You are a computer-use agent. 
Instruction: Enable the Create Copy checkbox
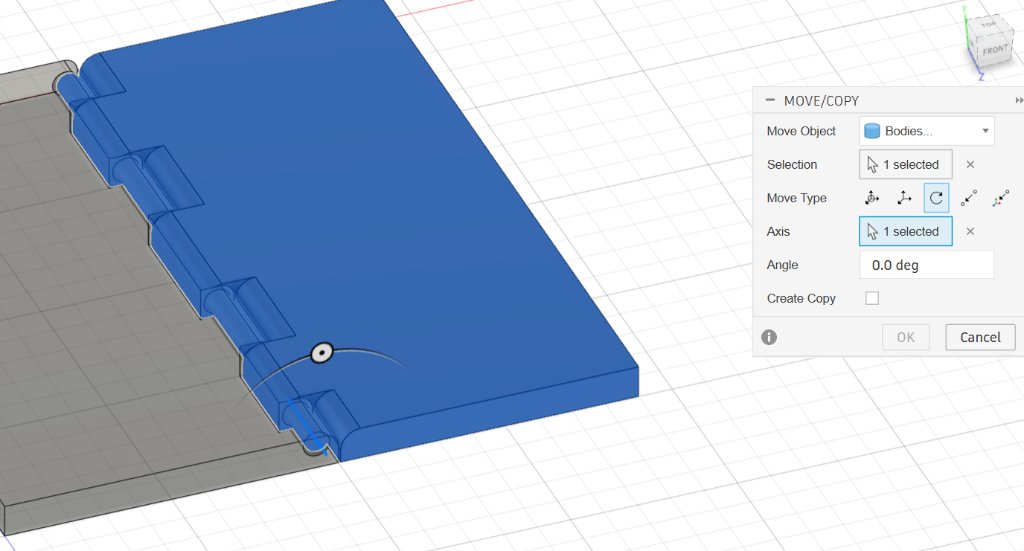click(x=872, y=298)
